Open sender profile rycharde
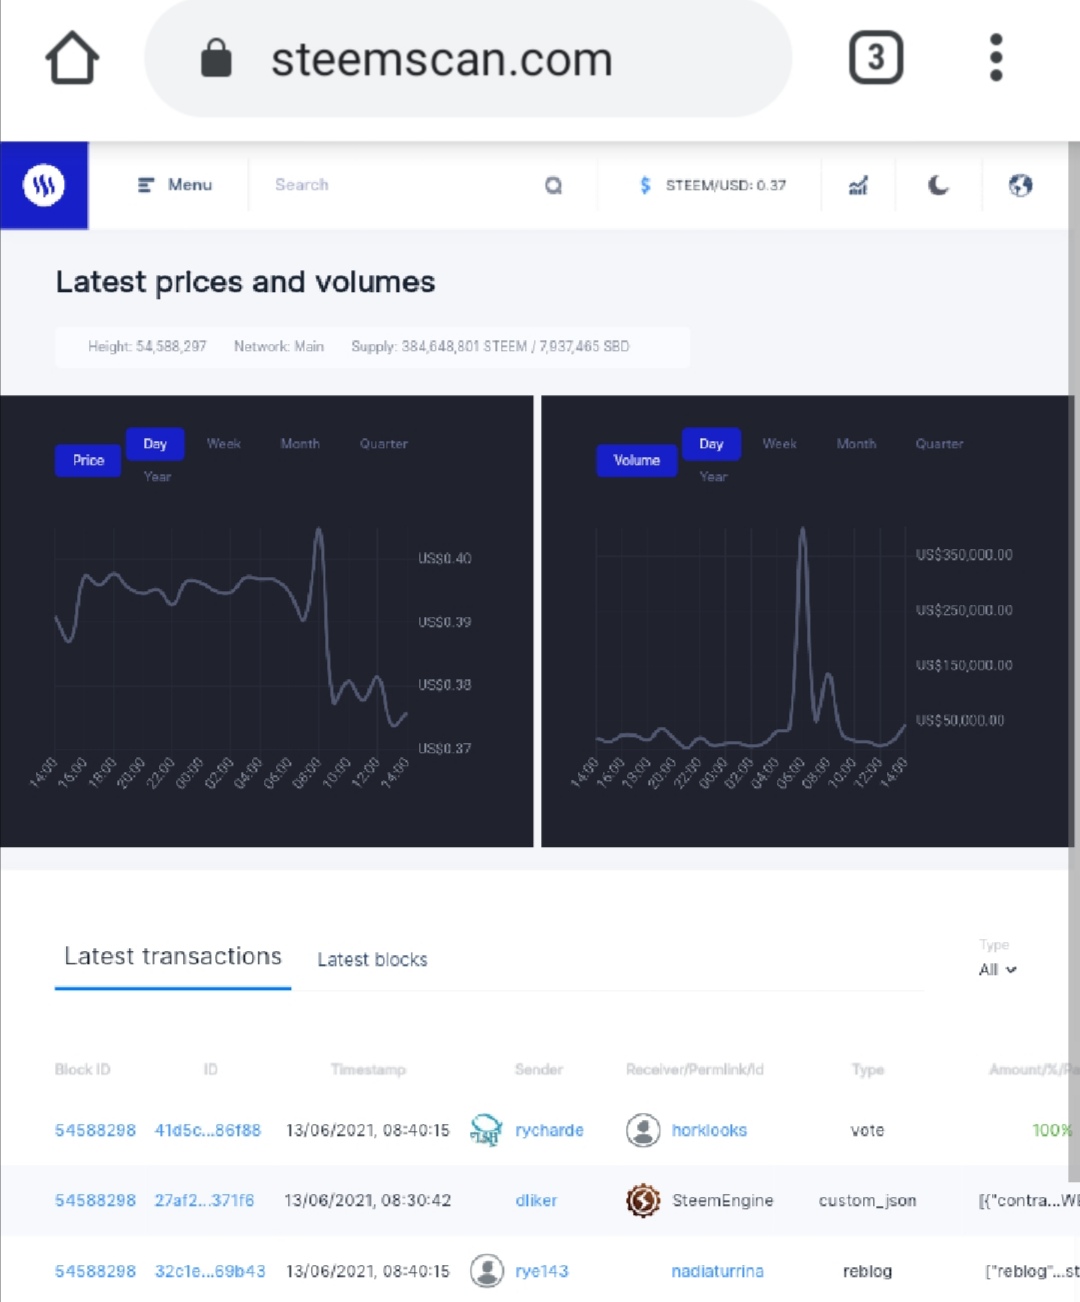The width and height of the screenshot is (1080, 1302). point(549,1131)
